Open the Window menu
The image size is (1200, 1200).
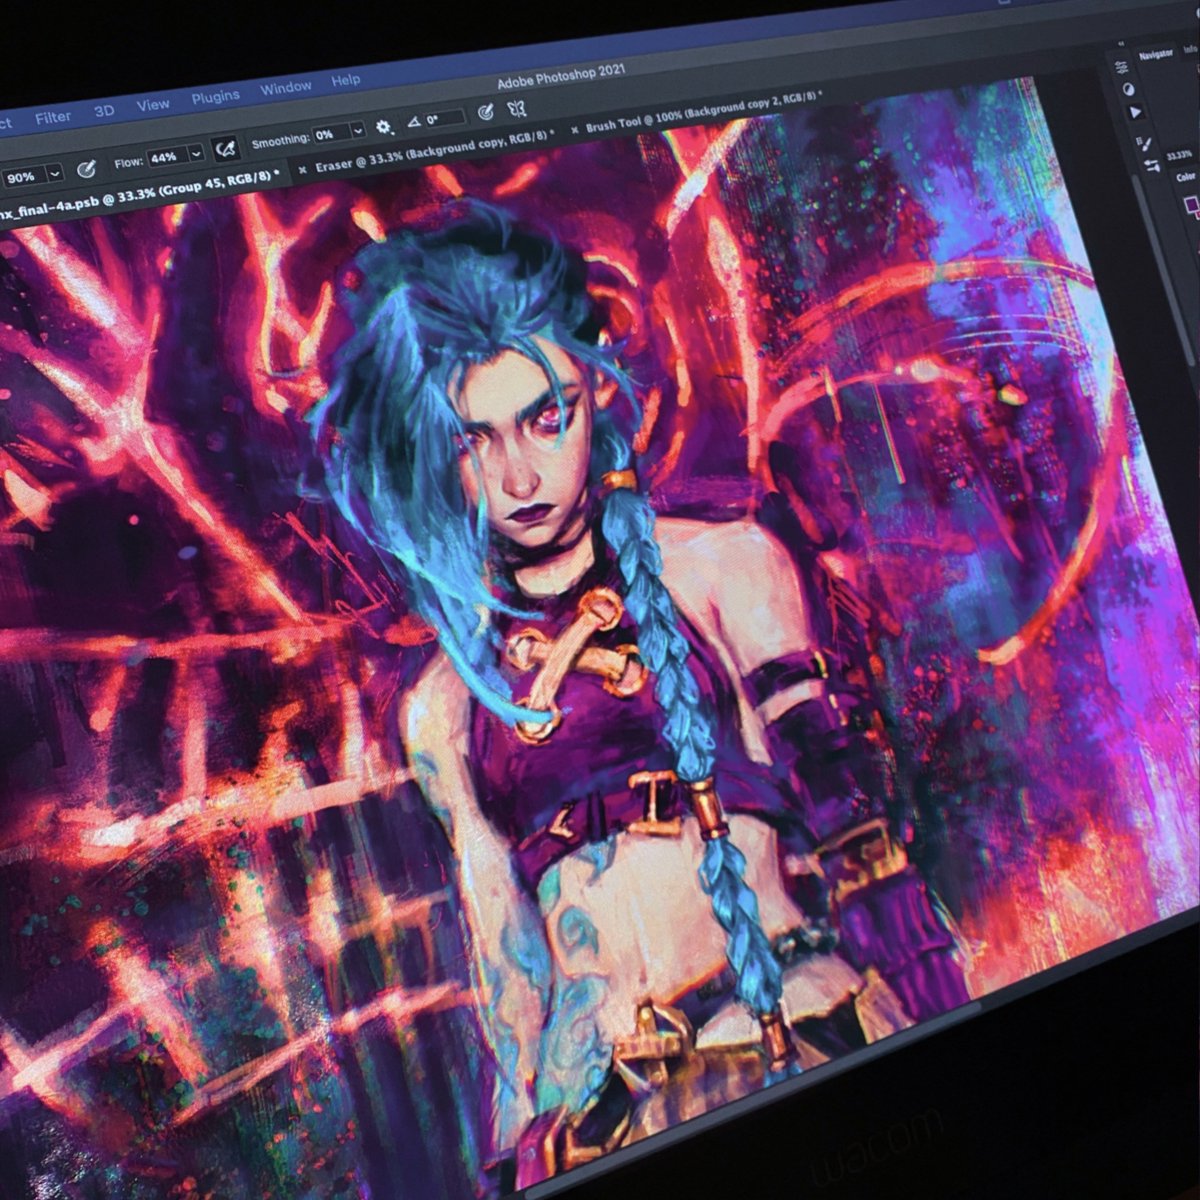pos(286,88)
